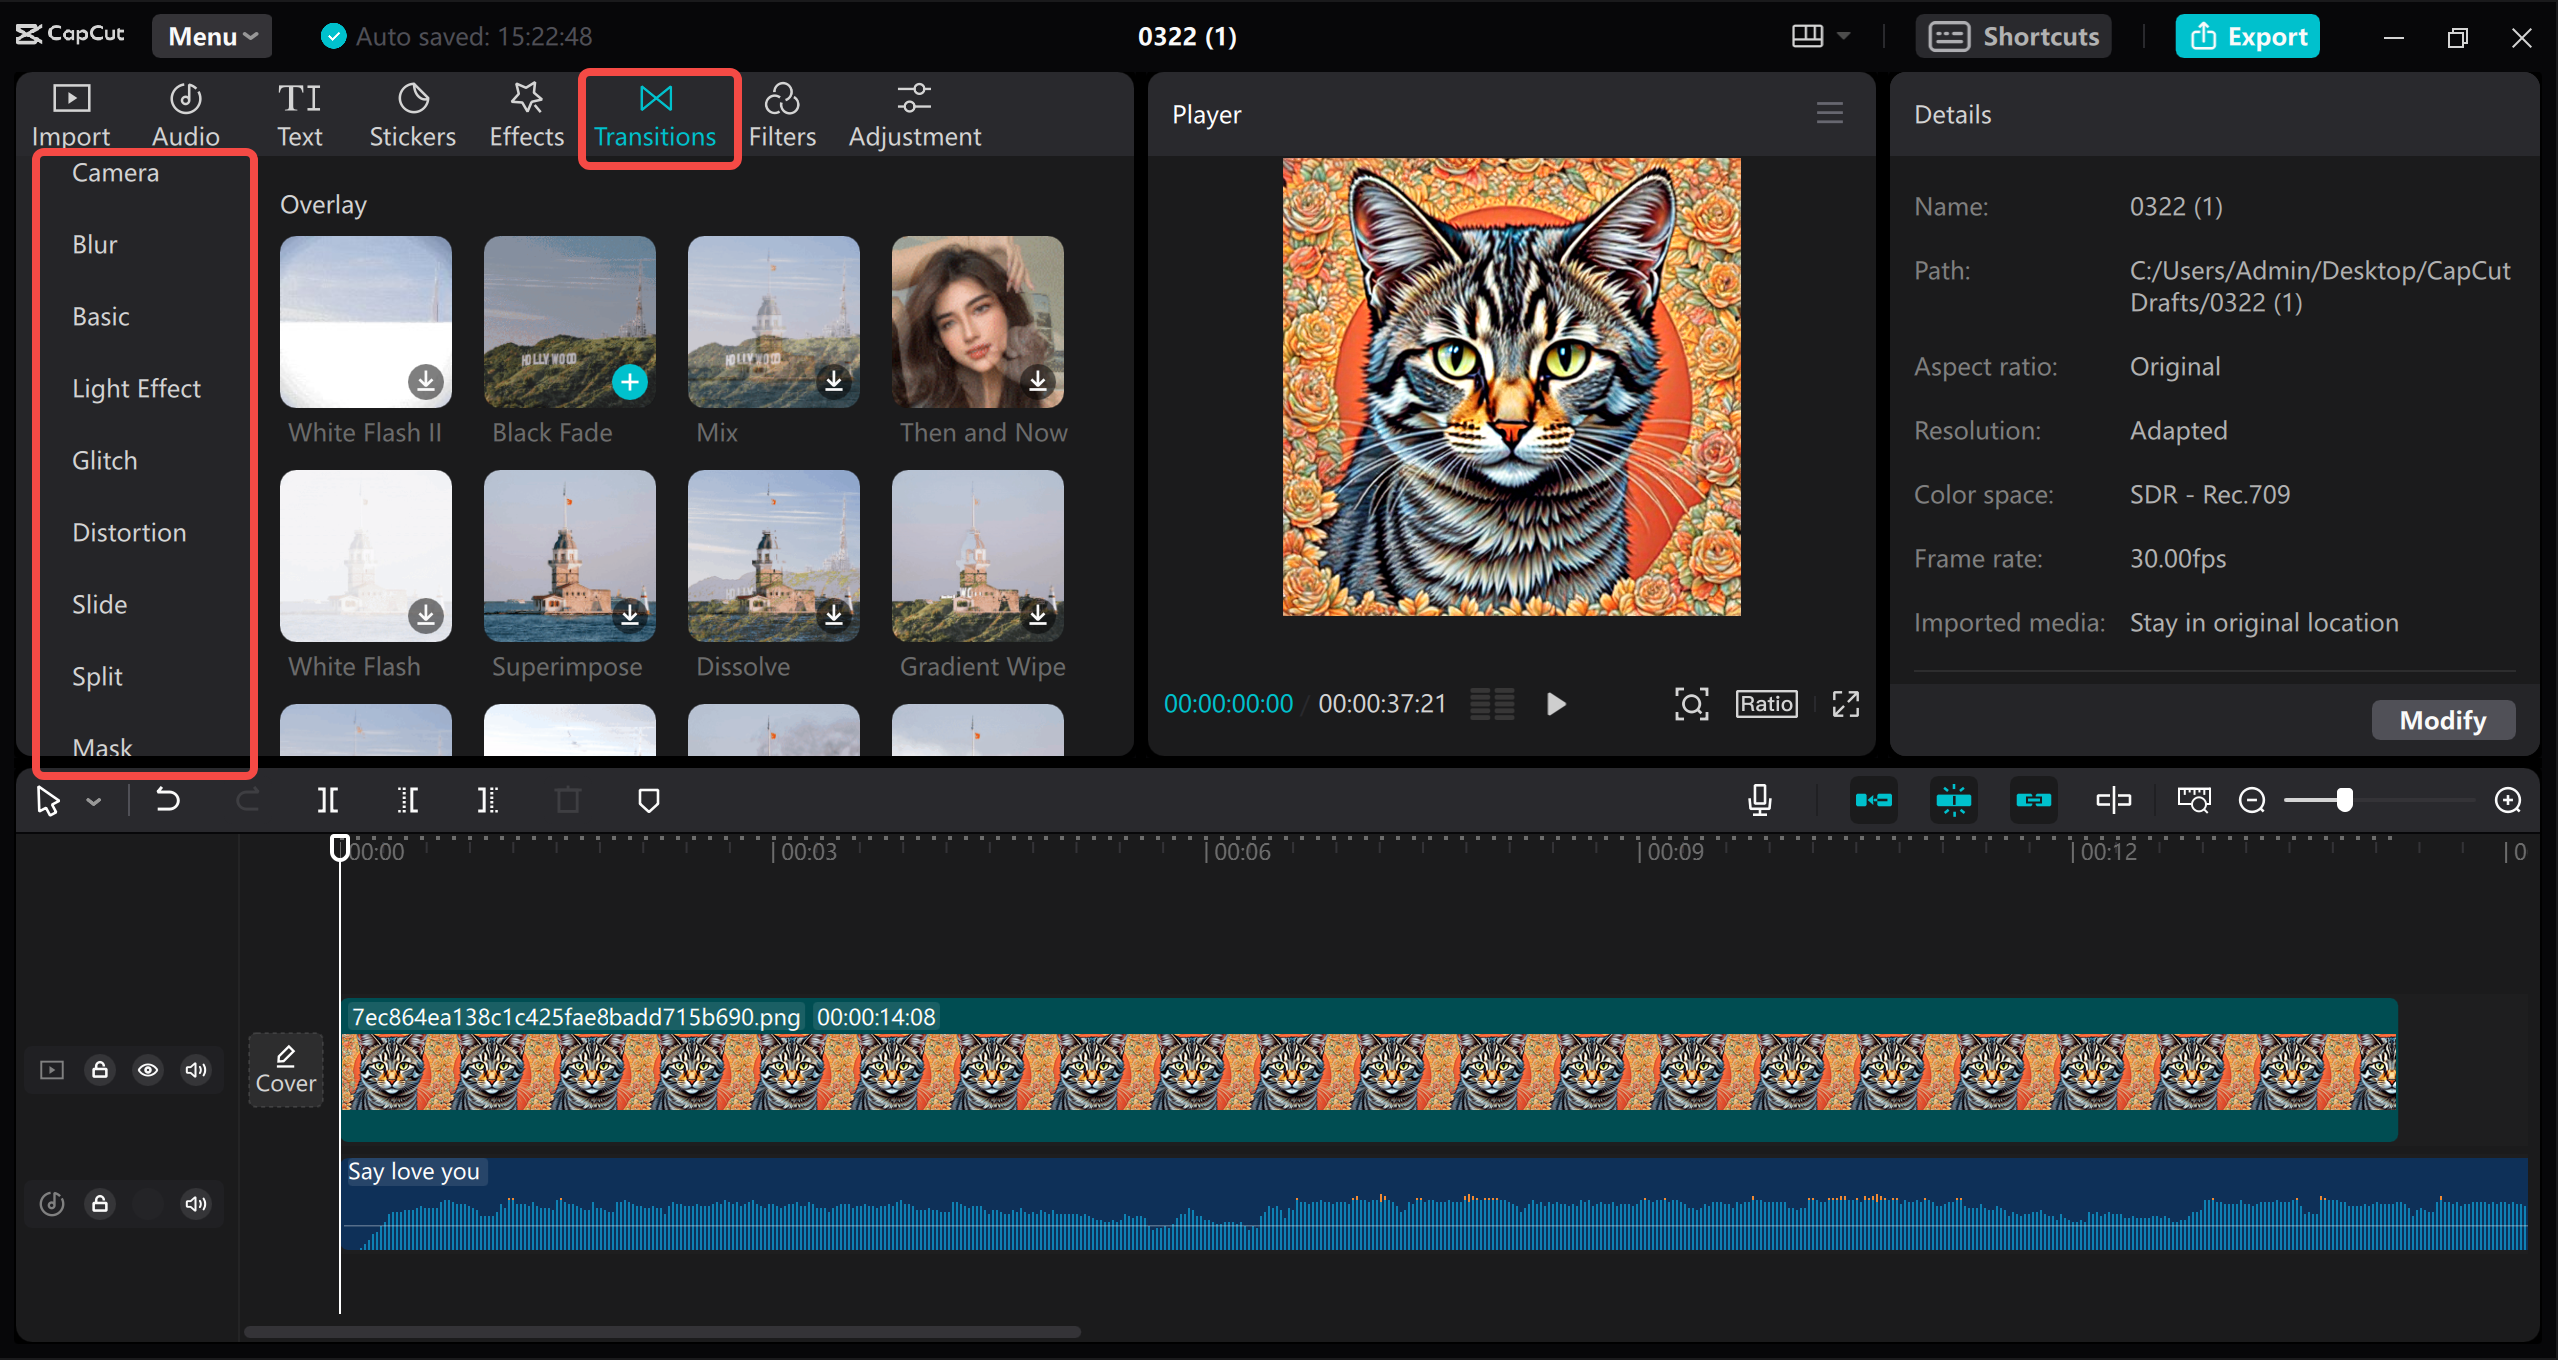
Task: Mute audio track using speaker icon
Action: (x=196, y=1203)
